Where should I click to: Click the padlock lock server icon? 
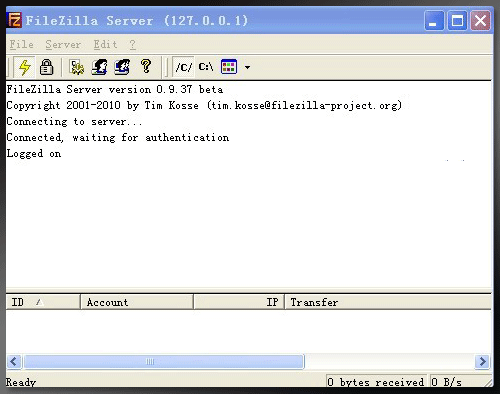click(46, 67)
